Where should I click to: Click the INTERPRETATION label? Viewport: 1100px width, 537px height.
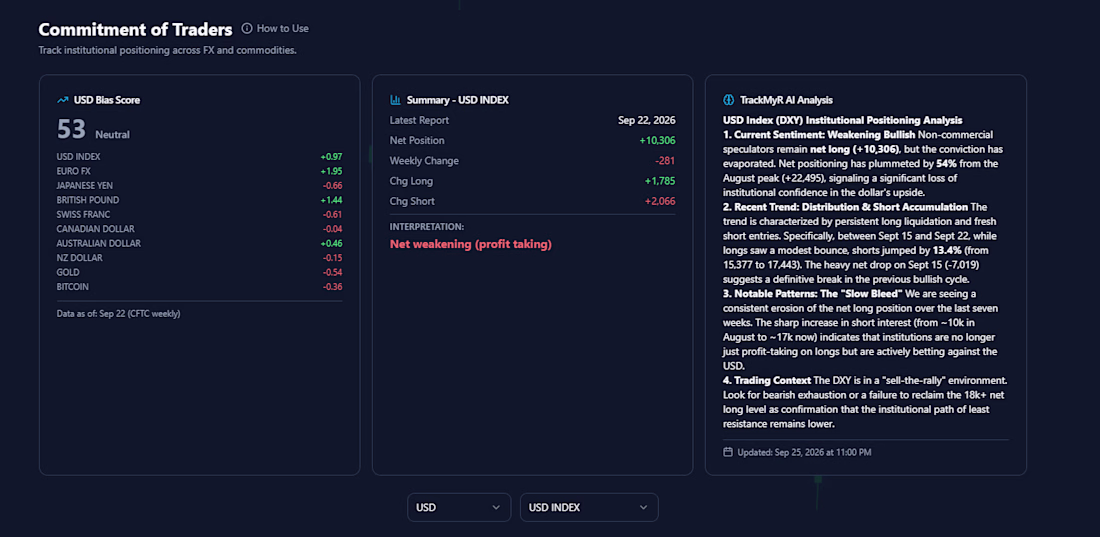(427, 227)
